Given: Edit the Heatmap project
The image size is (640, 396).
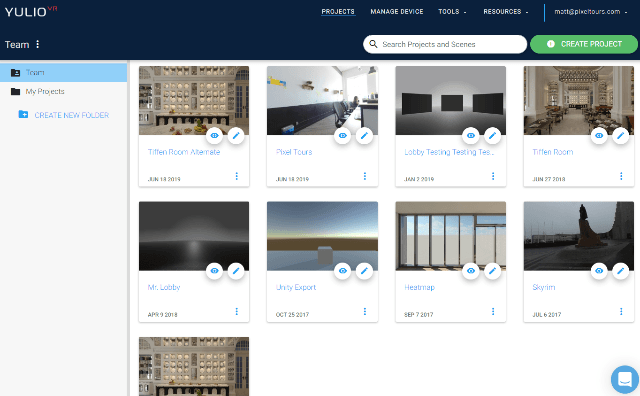Looking at the screenshot, I should 492,271.
